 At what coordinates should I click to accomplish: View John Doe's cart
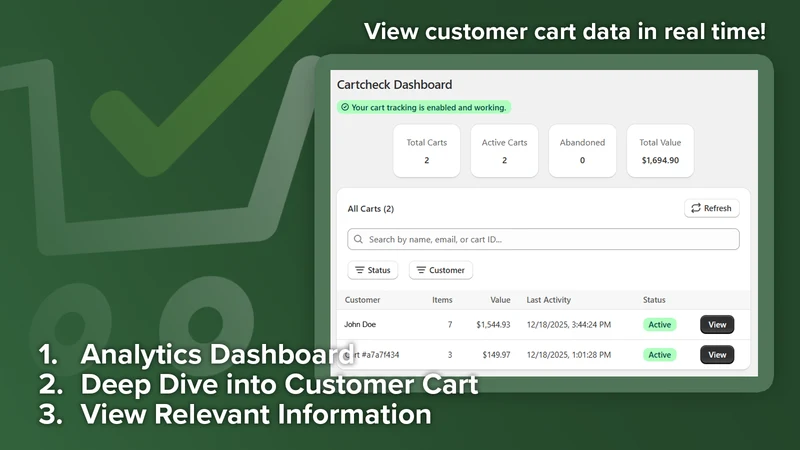point(717,324)
